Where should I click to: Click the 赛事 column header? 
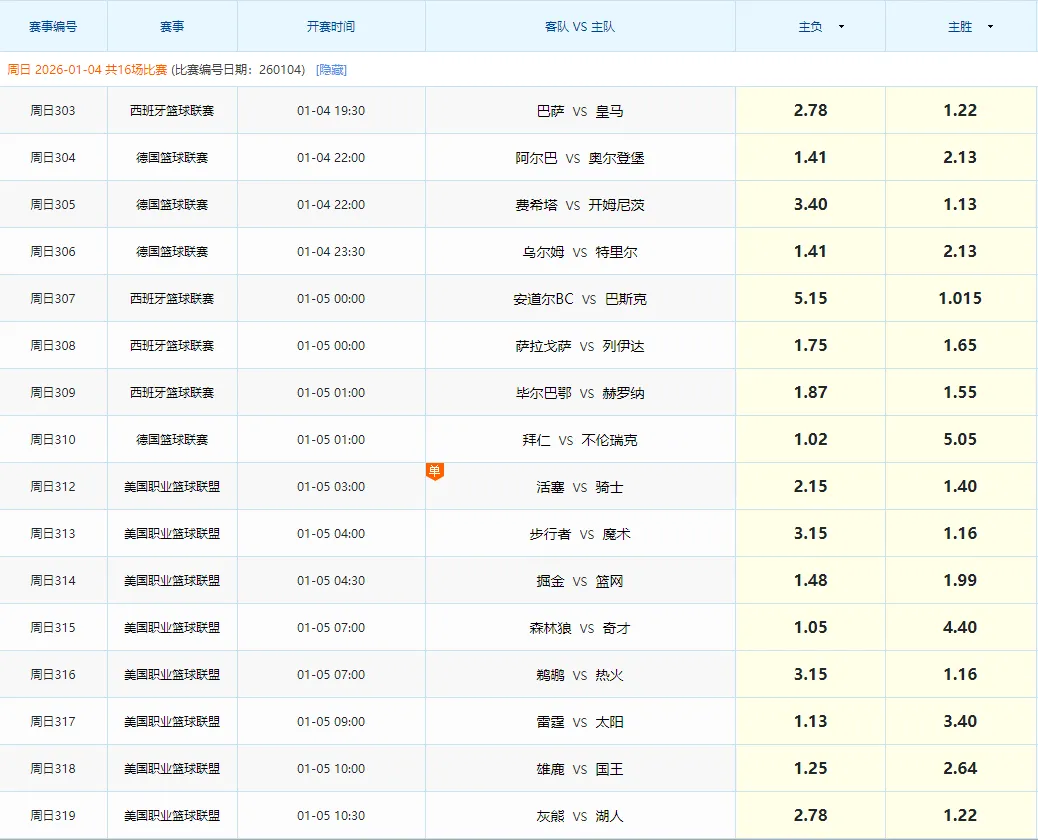coord(172,27)
